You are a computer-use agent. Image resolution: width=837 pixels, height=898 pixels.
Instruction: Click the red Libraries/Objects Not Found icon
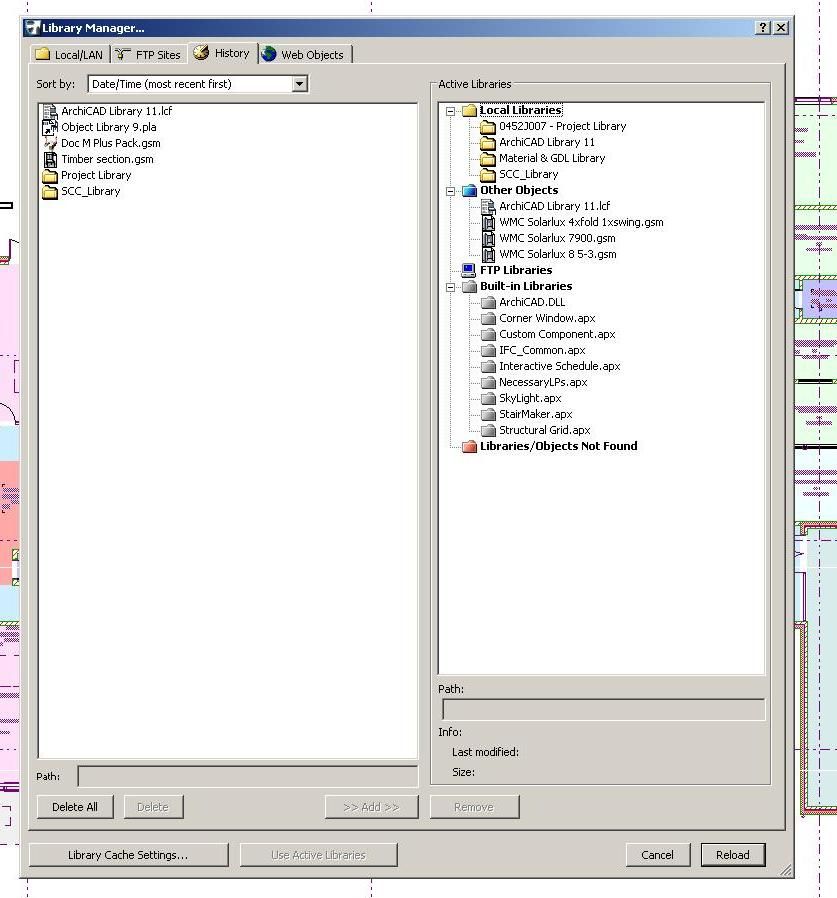point(469,446)
